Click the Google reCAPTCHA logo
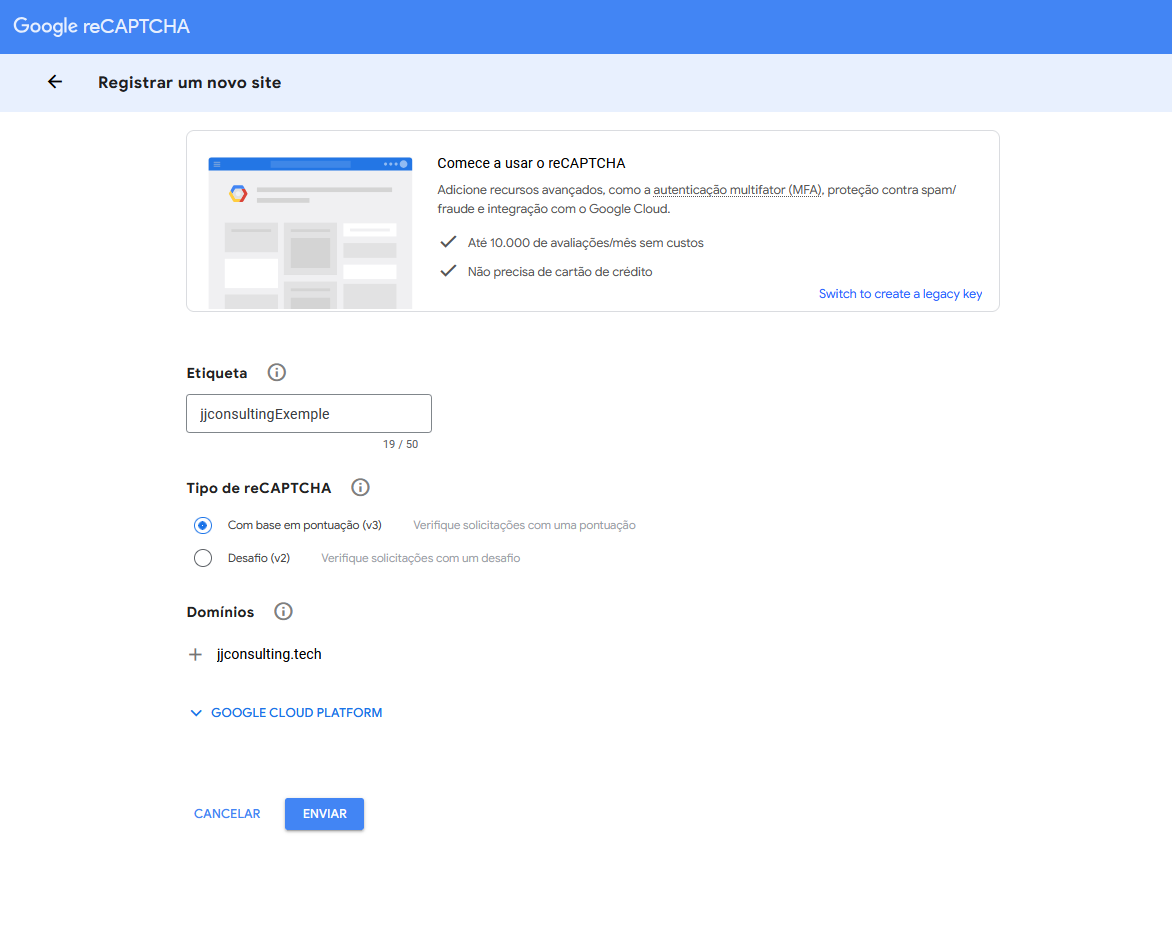Image resolution: width=1172 pixels, height=926 pixels. pyautogui.click(x=102, y=26)
